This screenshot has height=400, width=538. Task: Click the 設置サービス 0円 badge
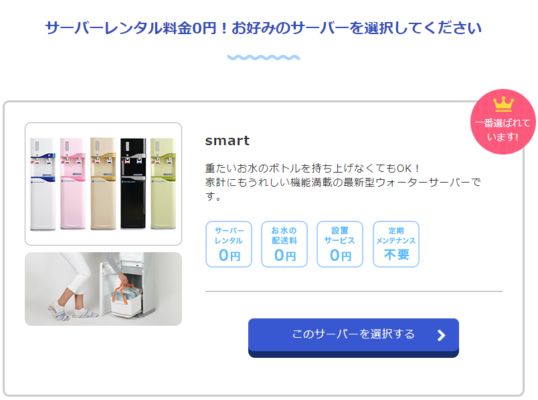coord(340,244)
